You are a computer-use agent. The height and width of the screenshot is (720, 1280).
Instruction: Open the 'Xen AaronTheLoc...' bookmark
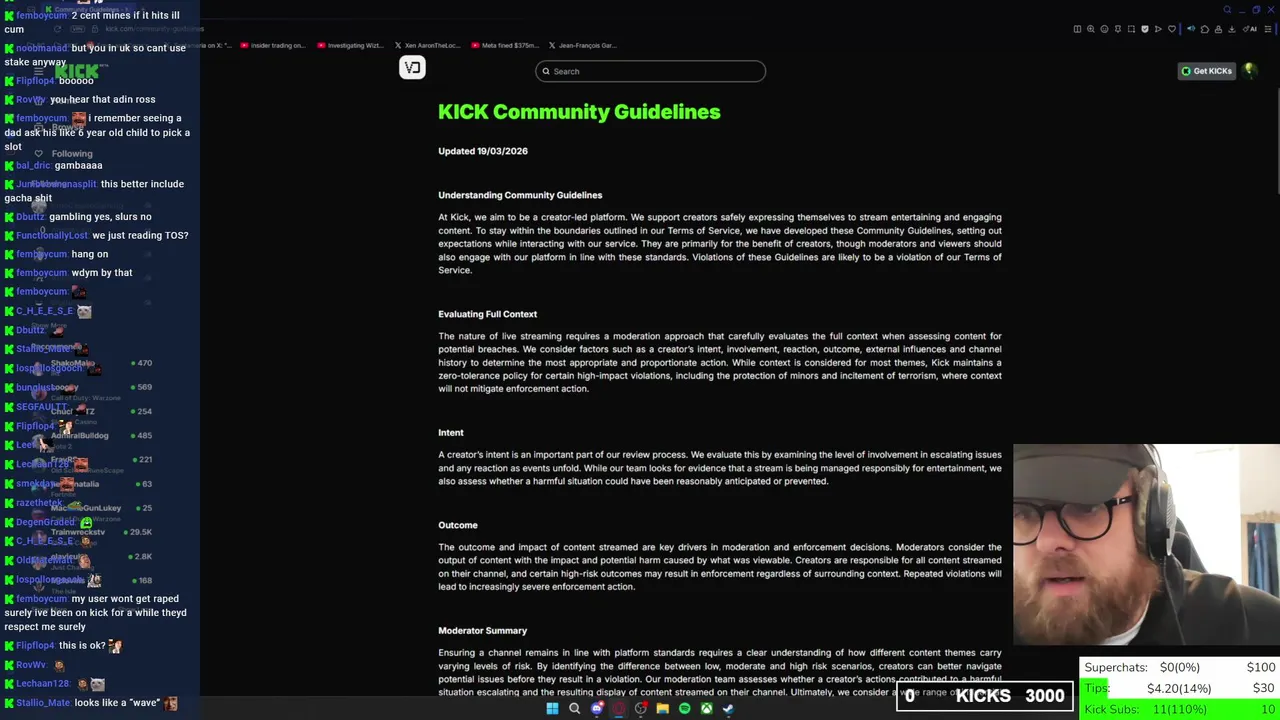pyautogui.click(x=426, y=45)
